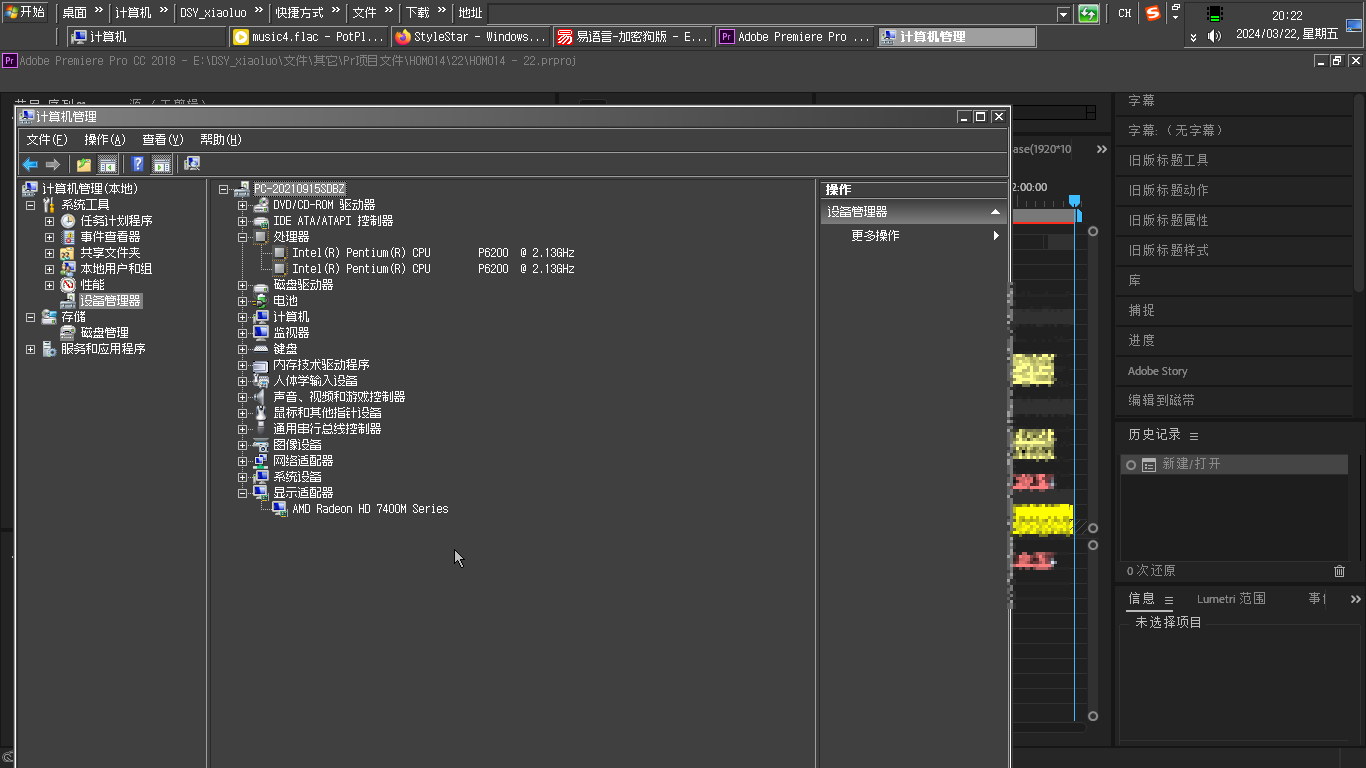This screenshot has height=768, width=1366.
Task: Open the 查看(V) menu
Action: (163, 140)
